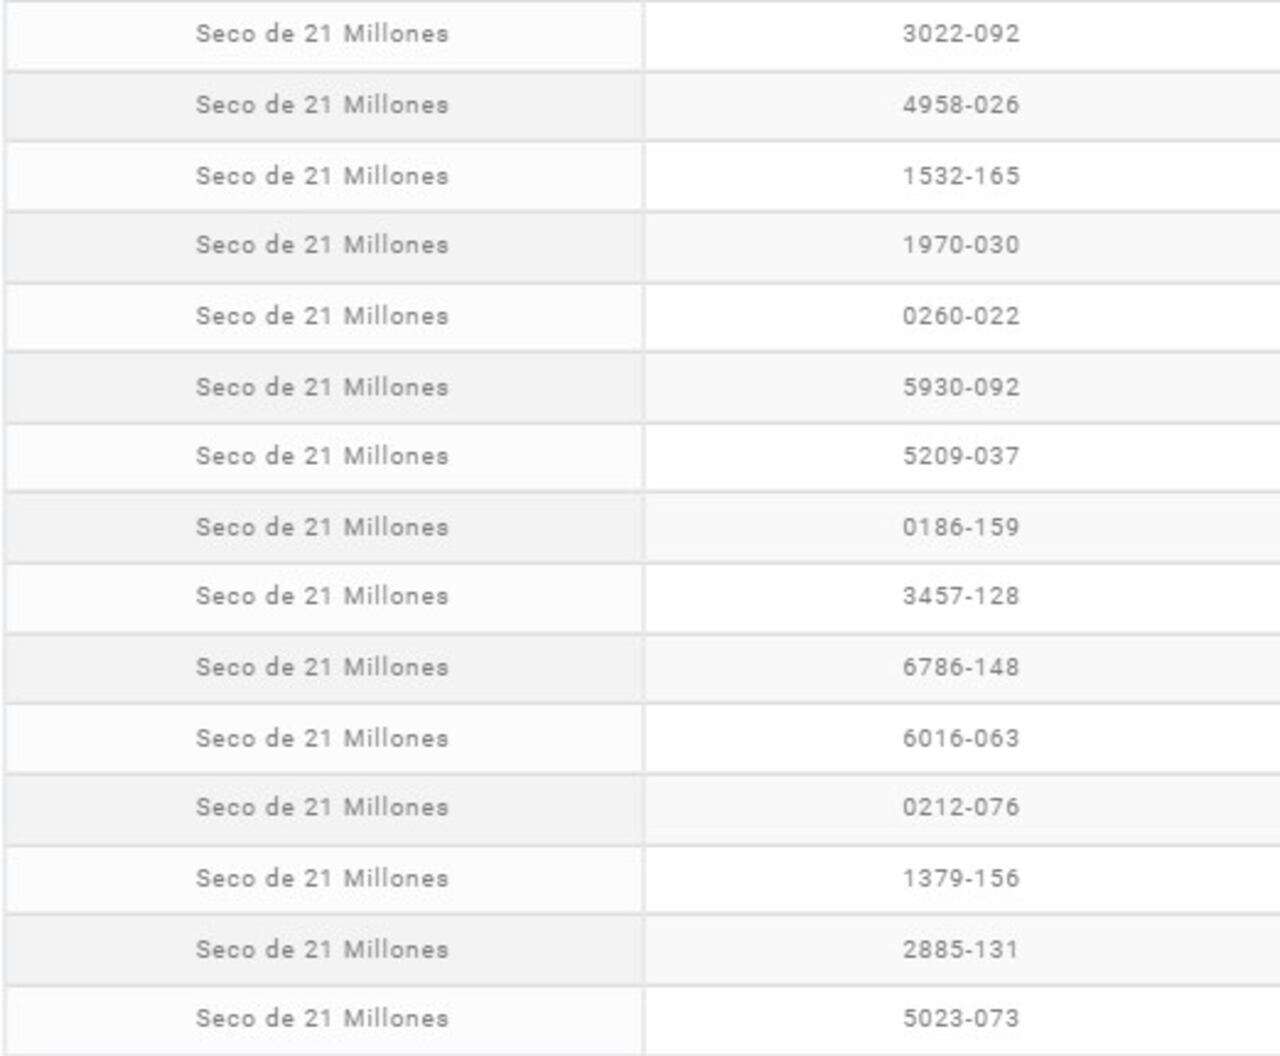Screen dimensions: 1280x1056
Task: Click the prize label beside number 3022-092
Action: click(x=322, y=34)
